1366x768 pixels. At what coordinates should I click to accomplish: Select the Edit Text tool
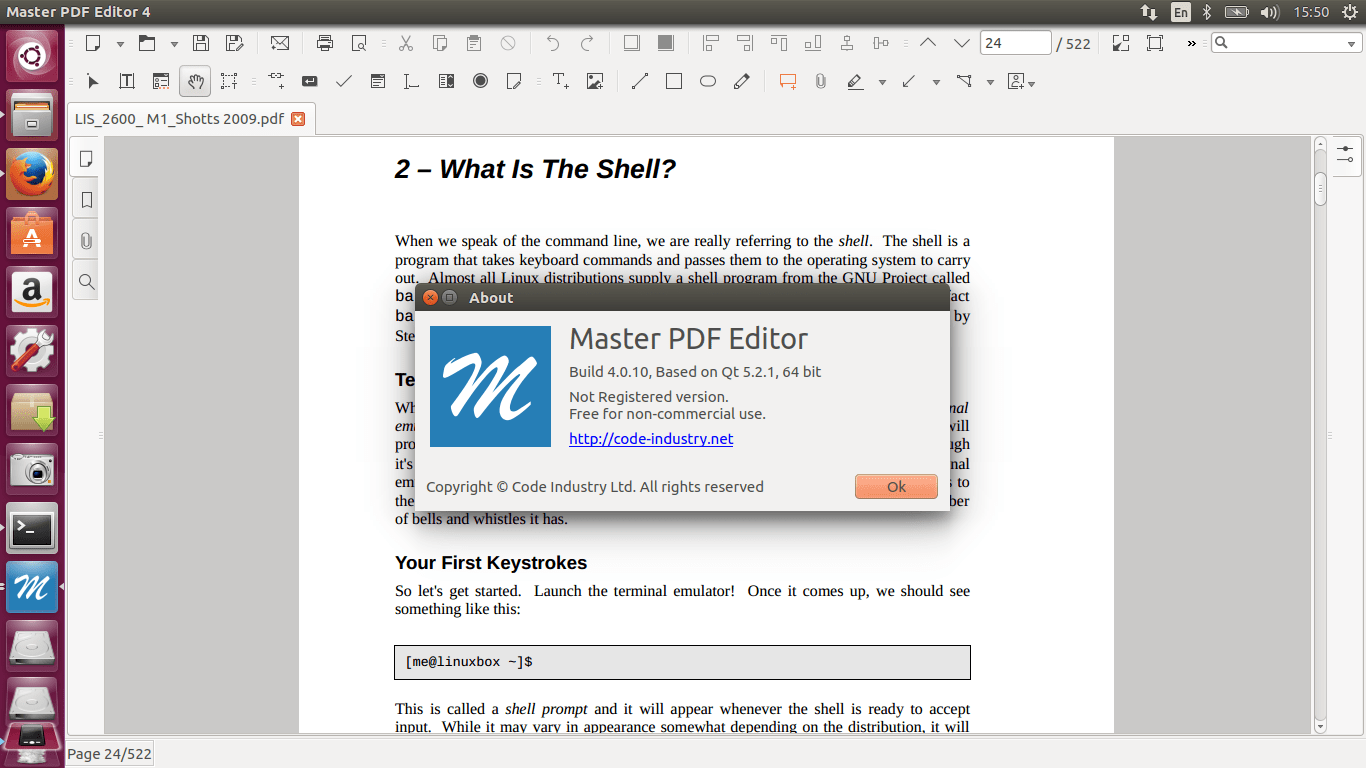(127, 81)
